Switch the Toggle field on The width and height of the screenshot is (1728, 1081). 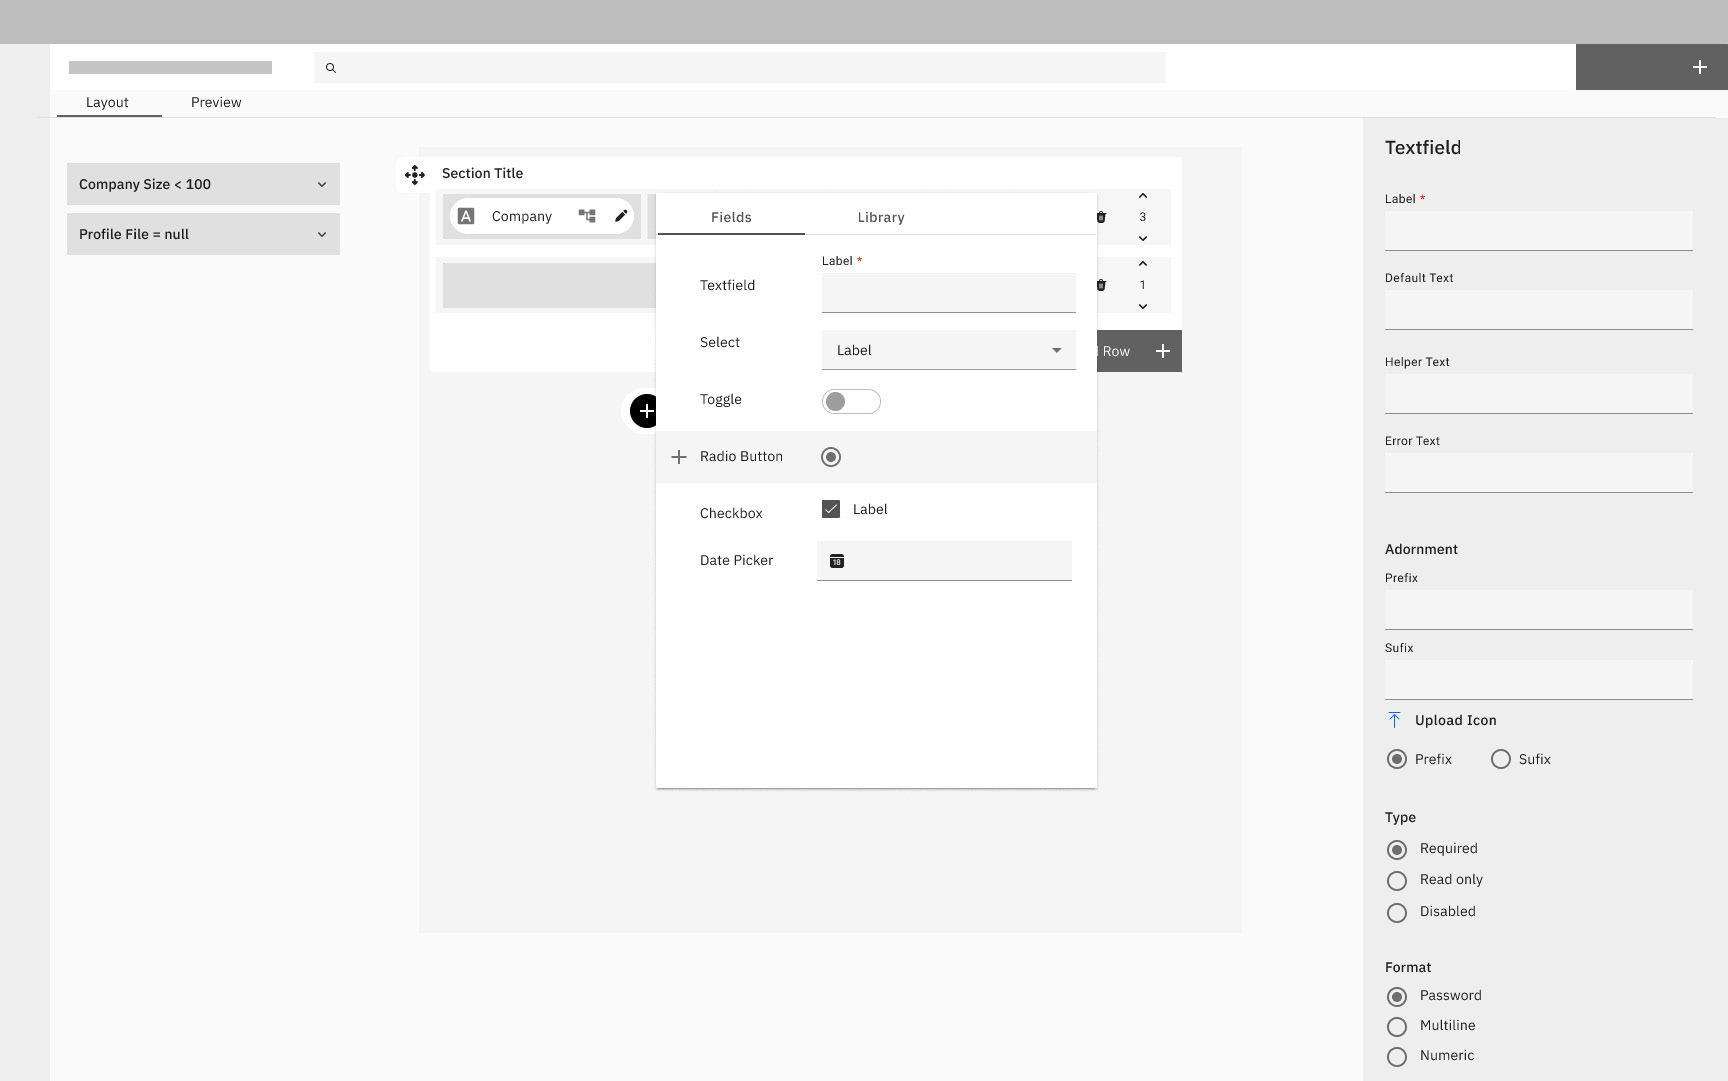point(851,401)
